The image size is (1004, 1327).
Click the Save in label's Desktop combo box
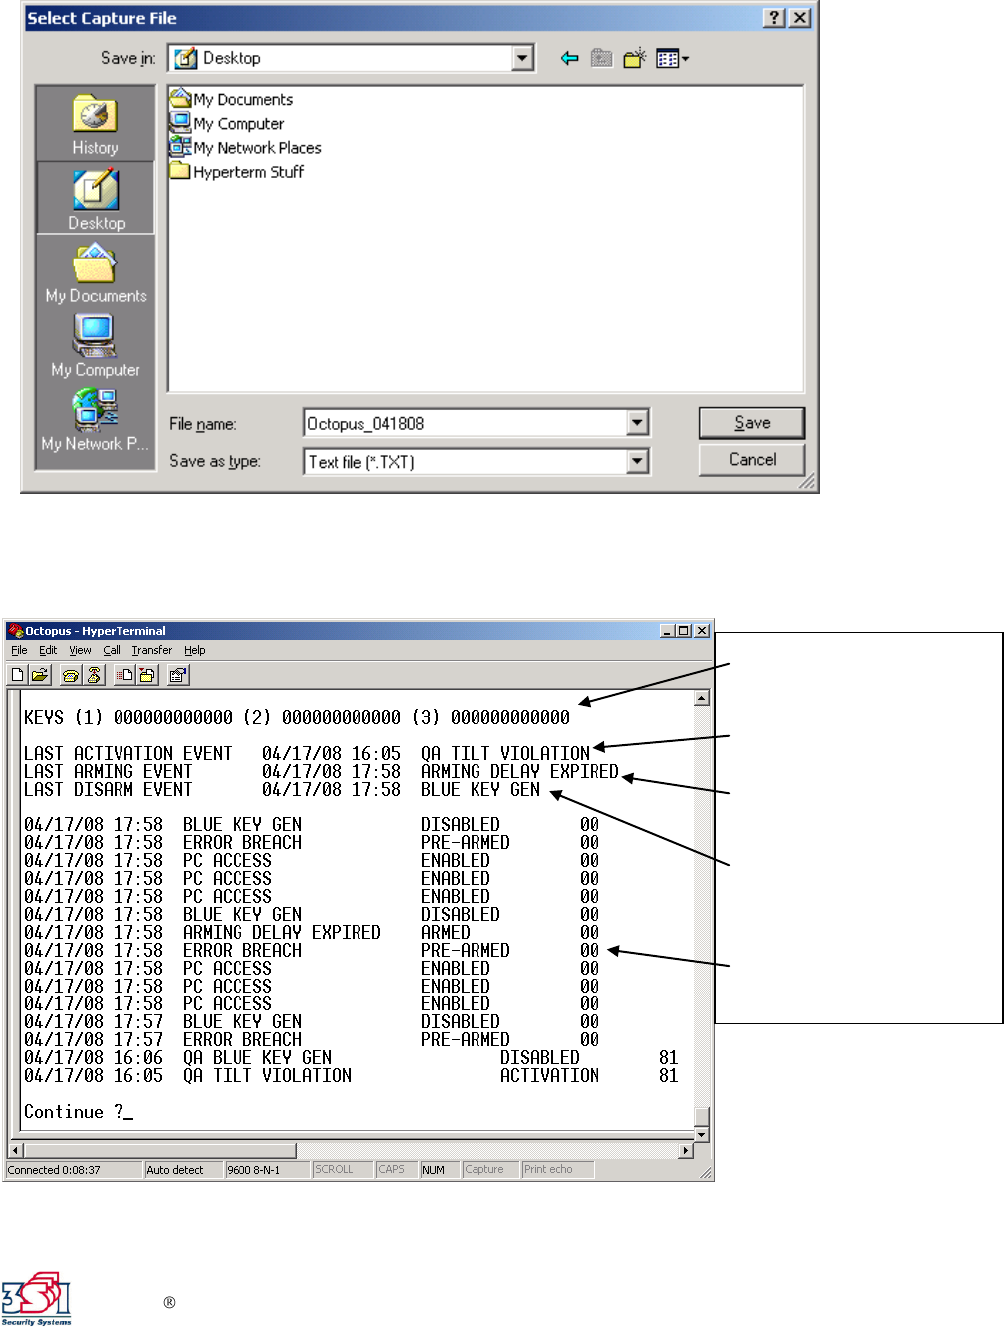pos(350,58)
